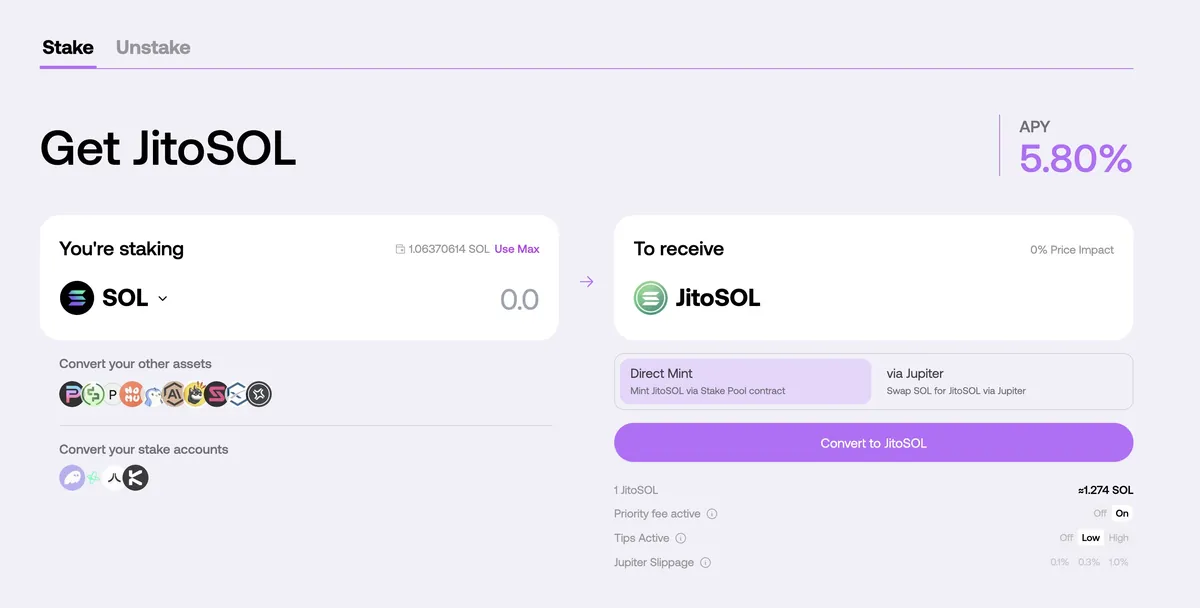This screenshot has width=1200, height=608.
Task: Turn Priority fee On
Action: (1122, 514)
